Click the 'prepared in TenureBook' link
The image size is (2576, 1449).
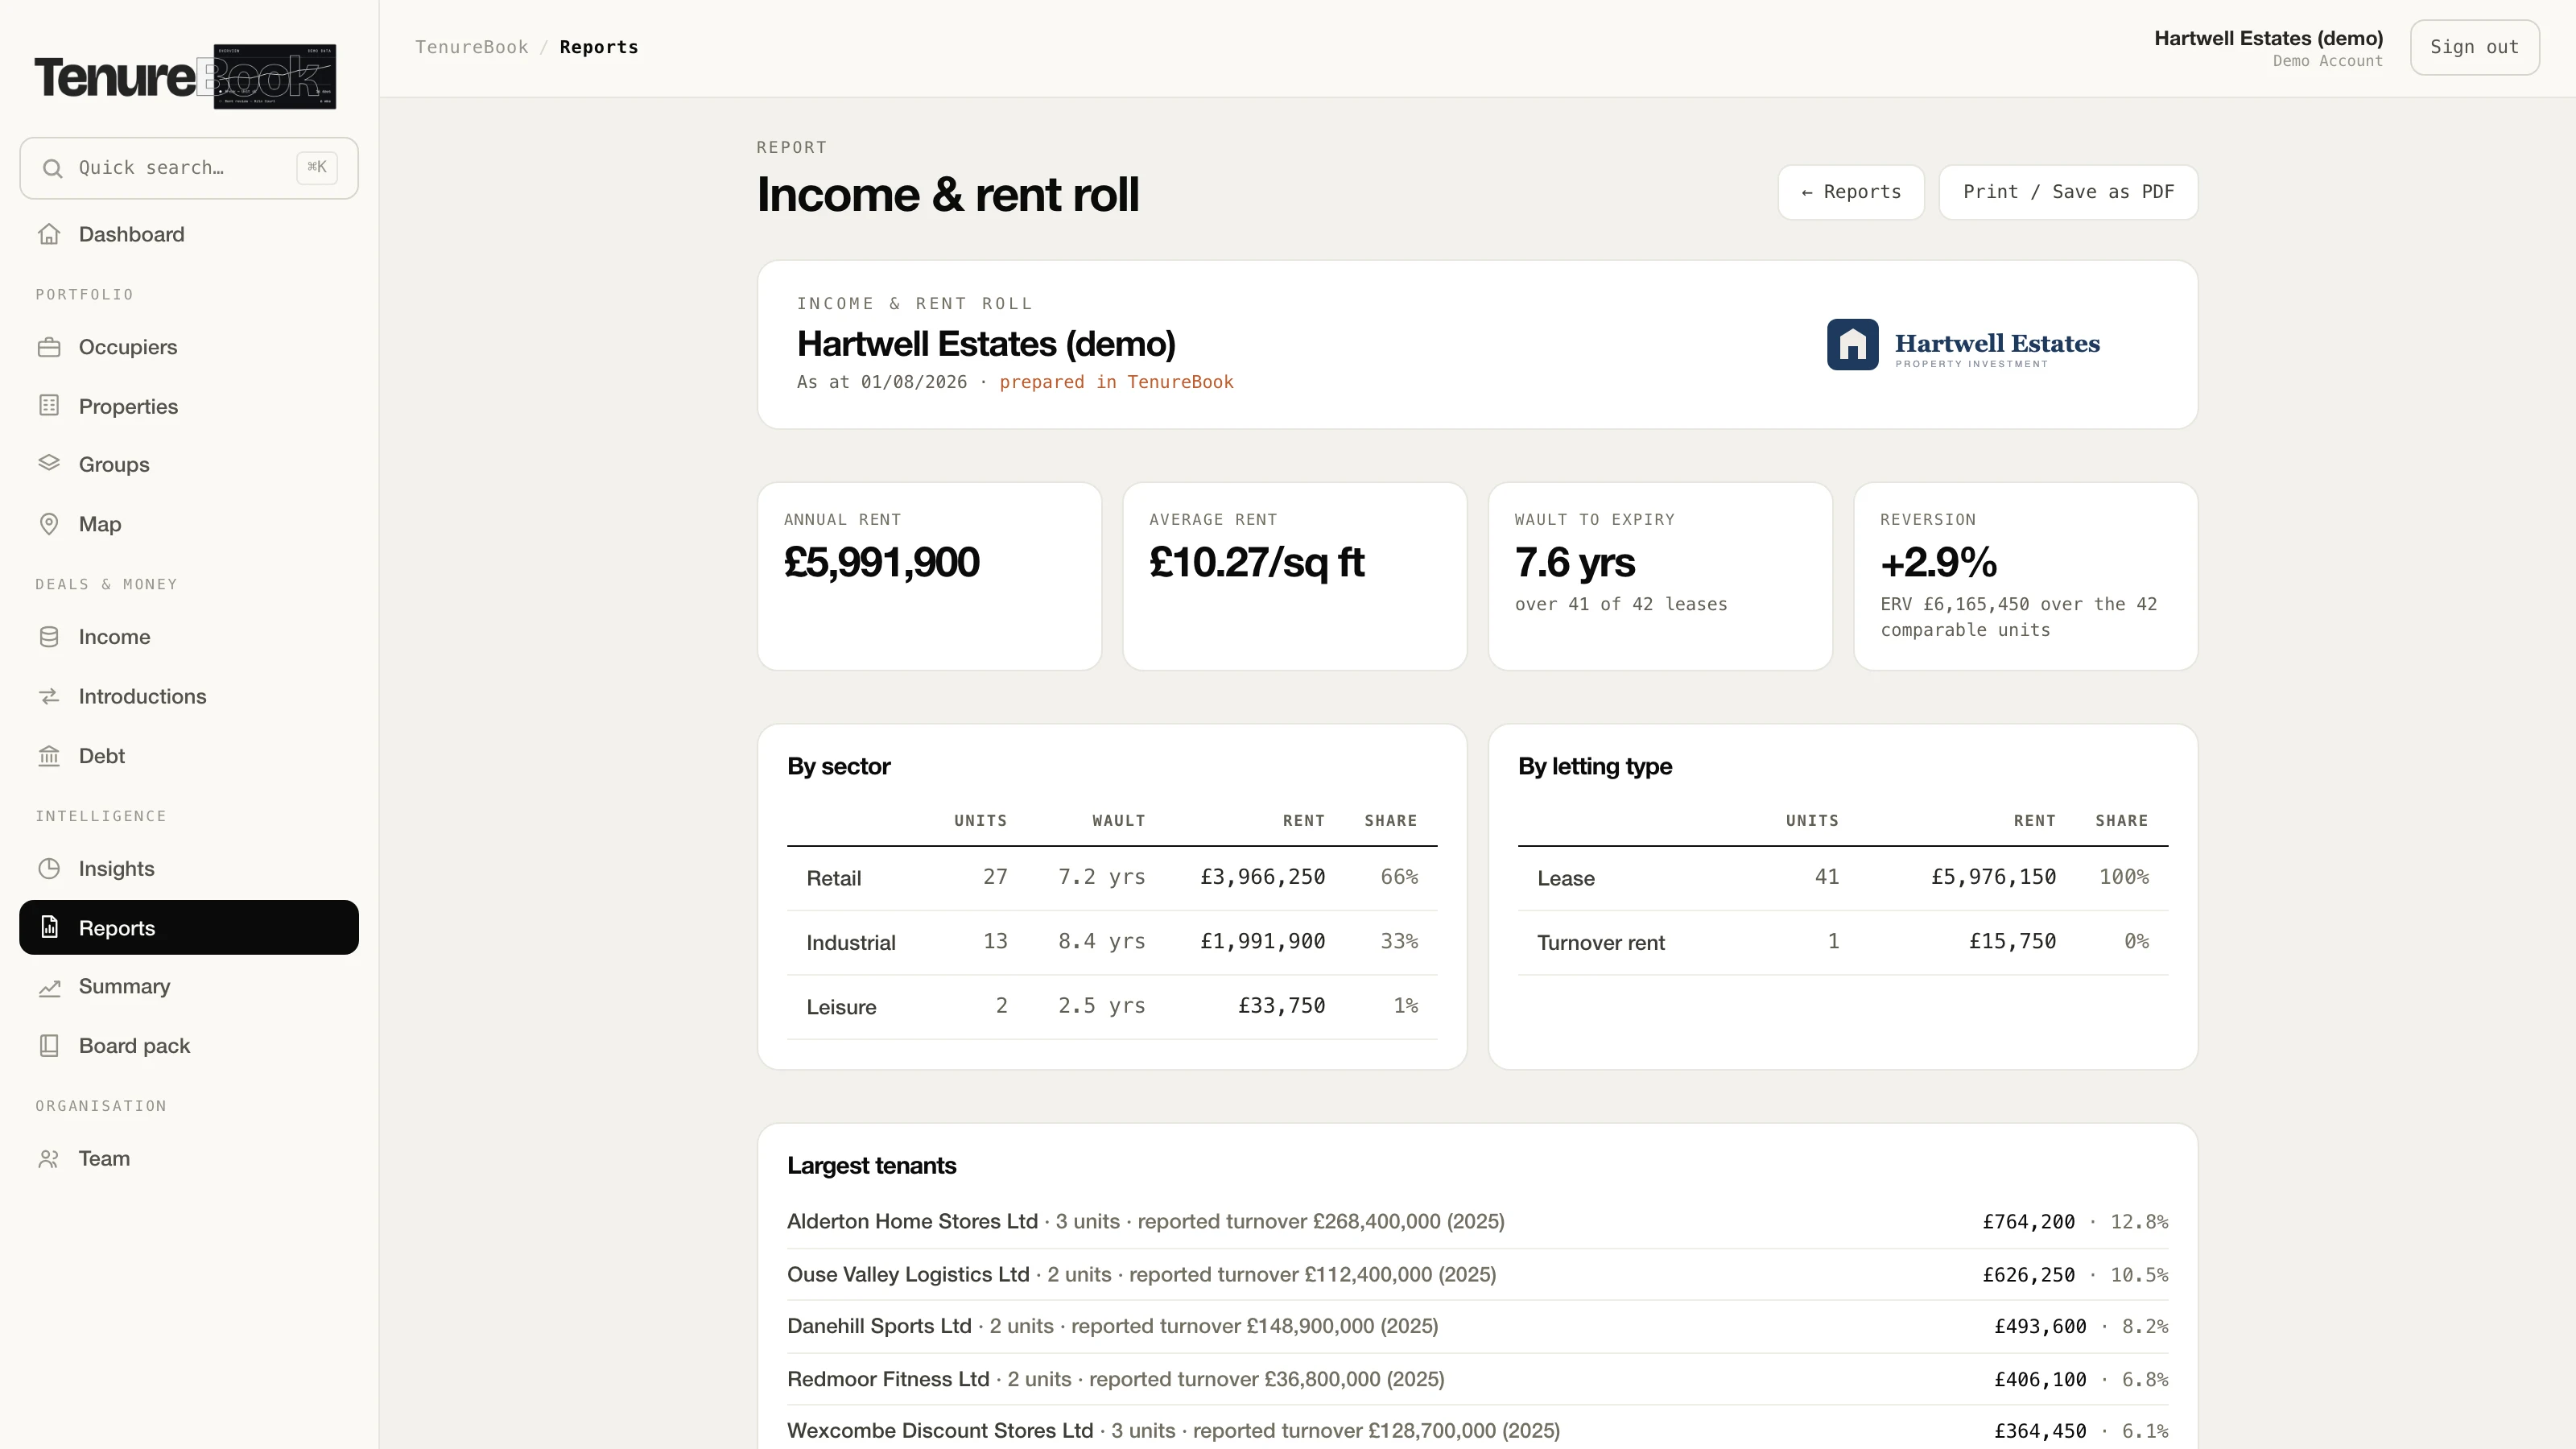coord(1116,382)
